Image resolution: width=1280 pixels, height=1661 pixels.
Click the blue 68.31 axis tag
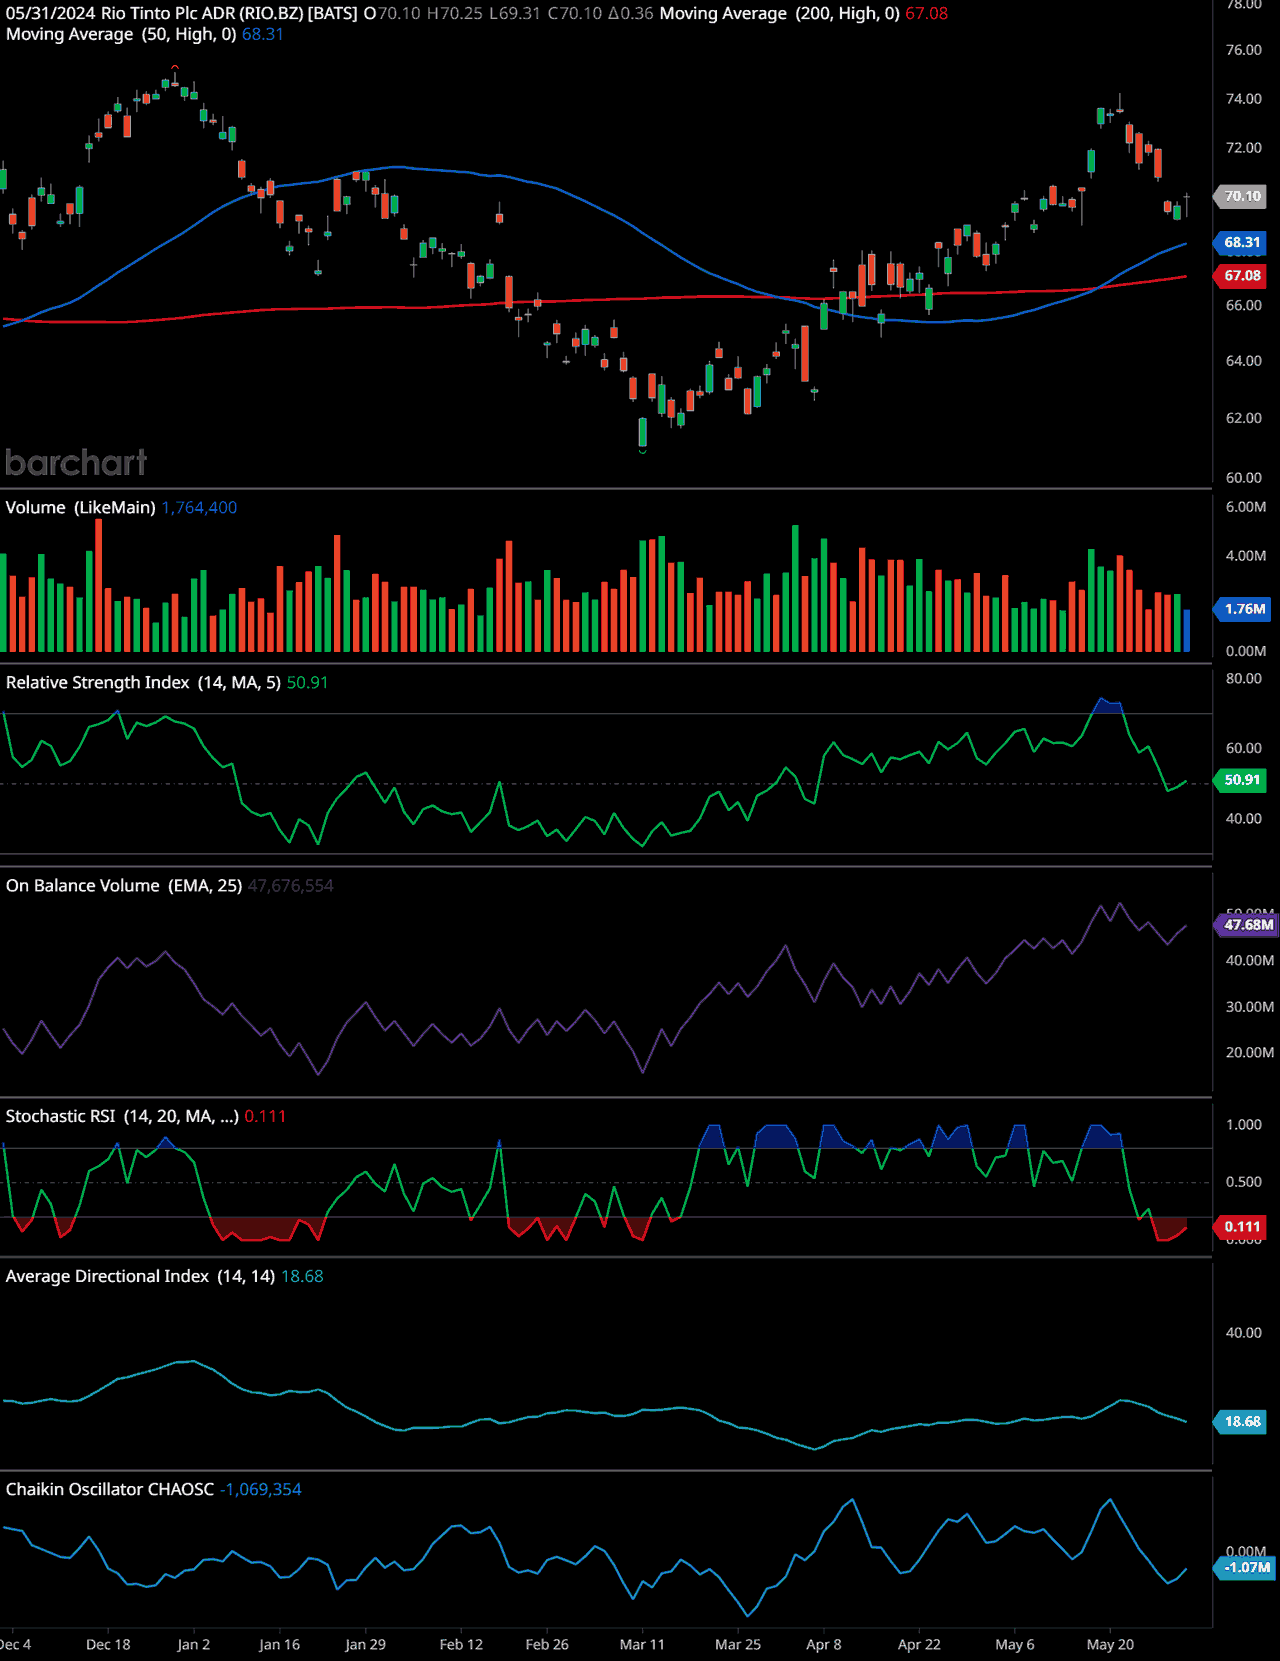[1242, 242]
